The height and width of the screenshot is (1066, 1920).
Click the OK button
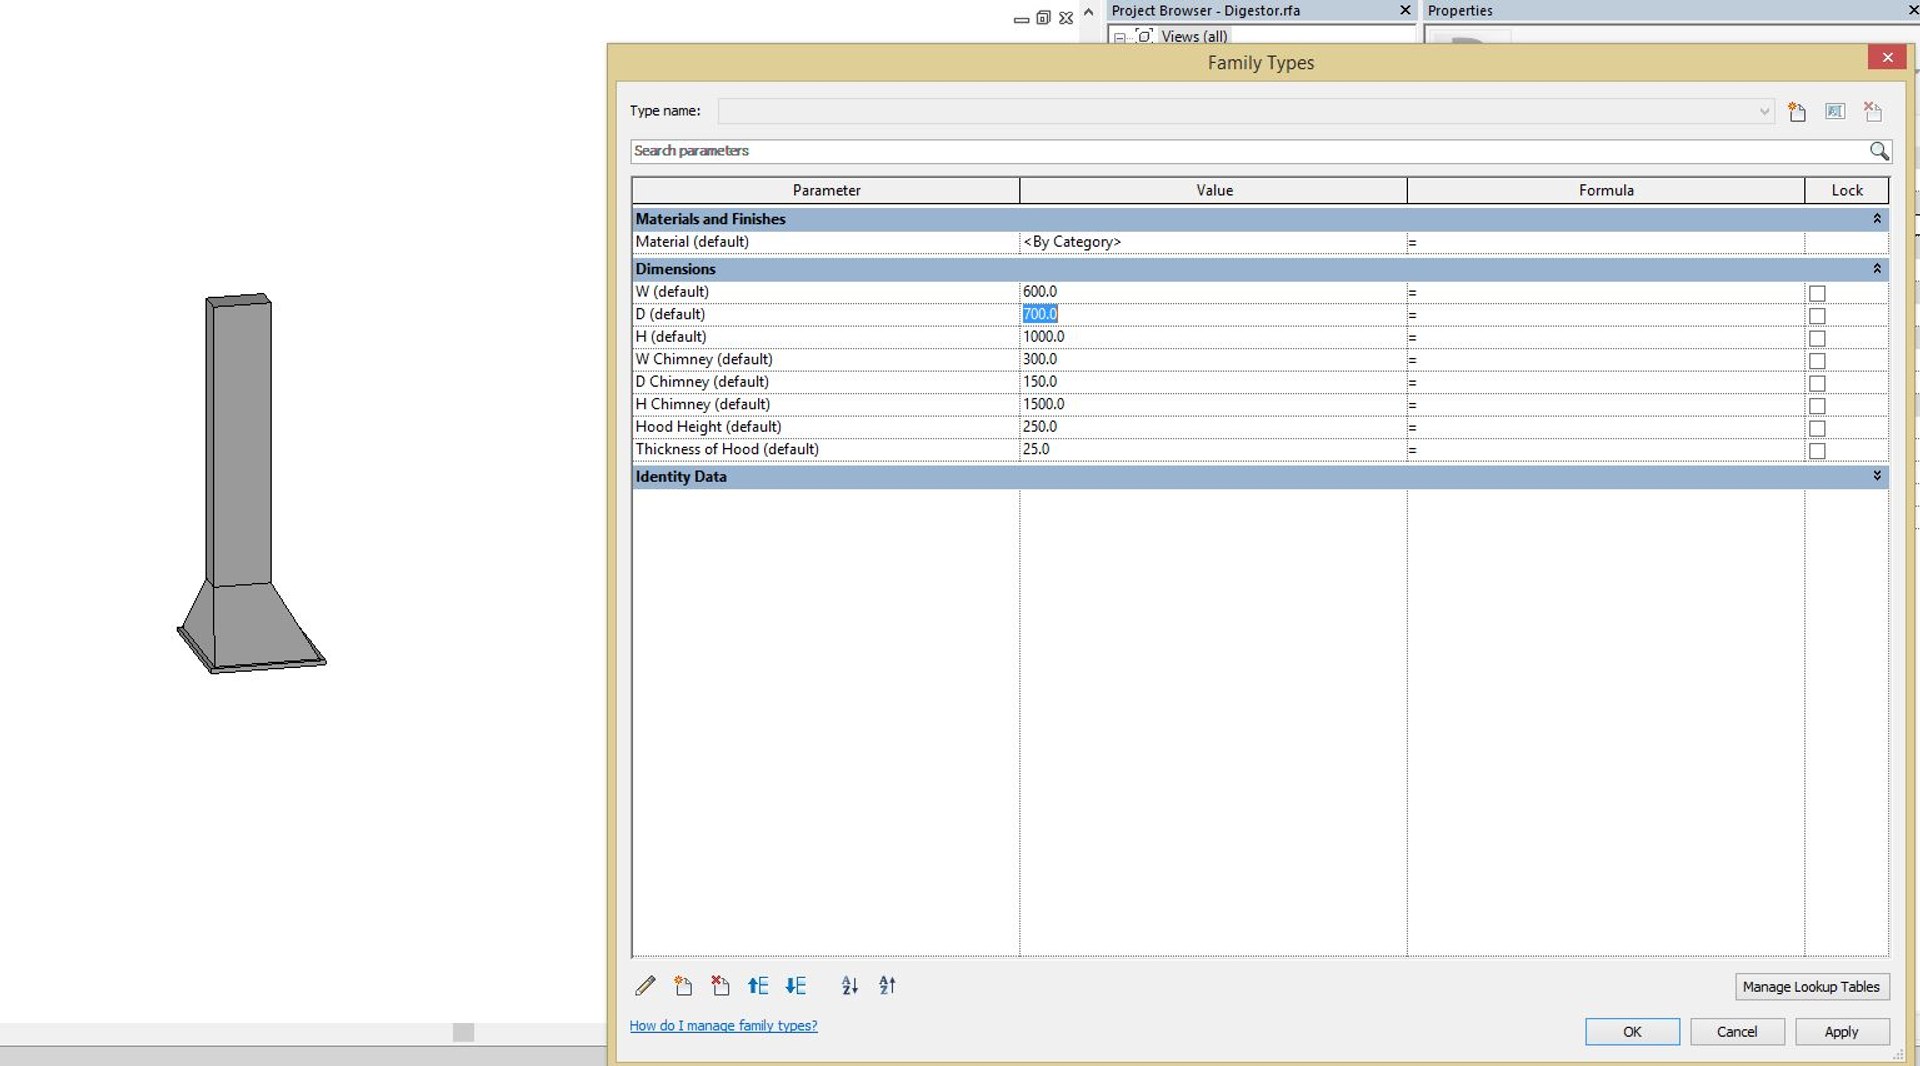coord(1632,1032)
